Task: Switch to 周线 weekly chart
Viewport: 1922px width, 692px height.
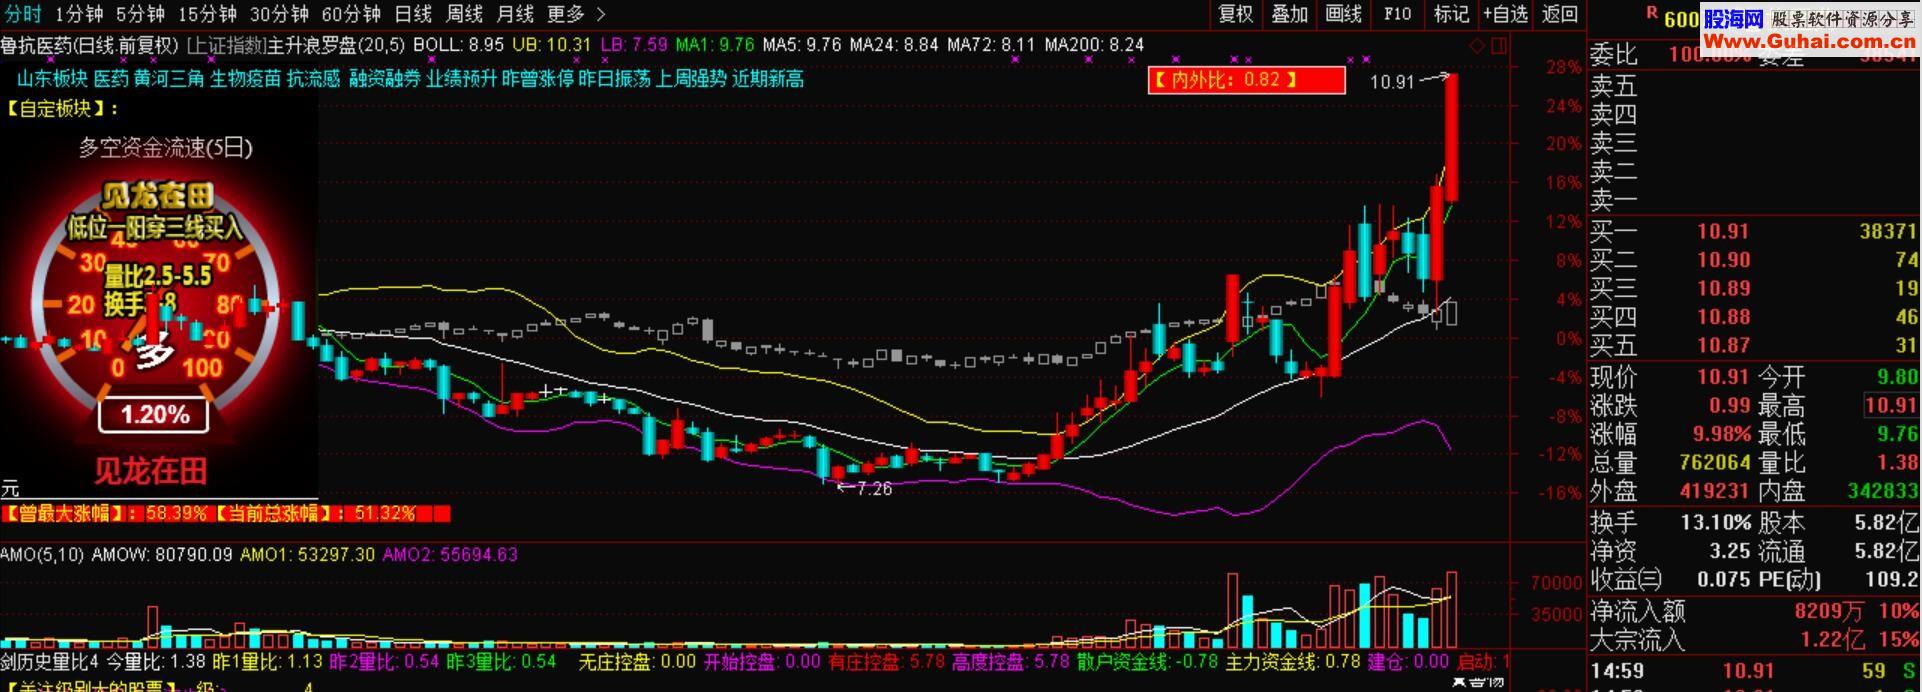Action: [x=464, y=14]
